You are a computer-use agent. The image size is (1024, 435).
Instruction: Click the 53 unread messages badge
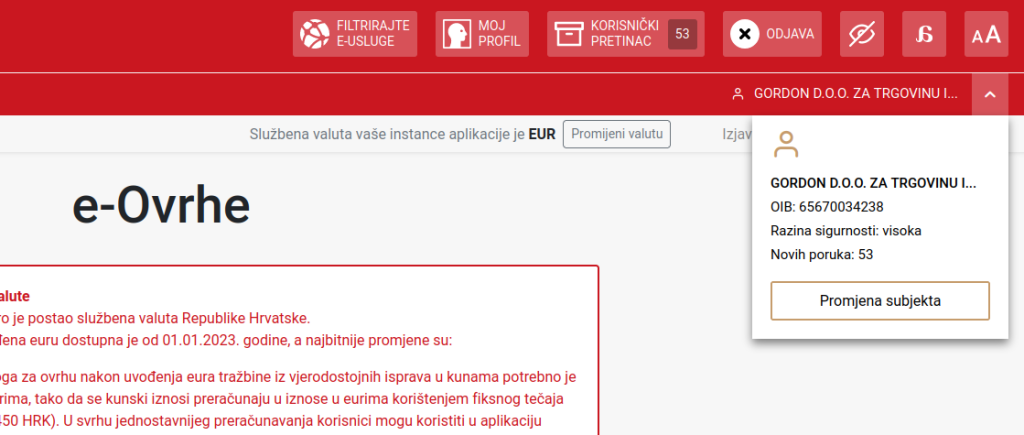(683, 34)
